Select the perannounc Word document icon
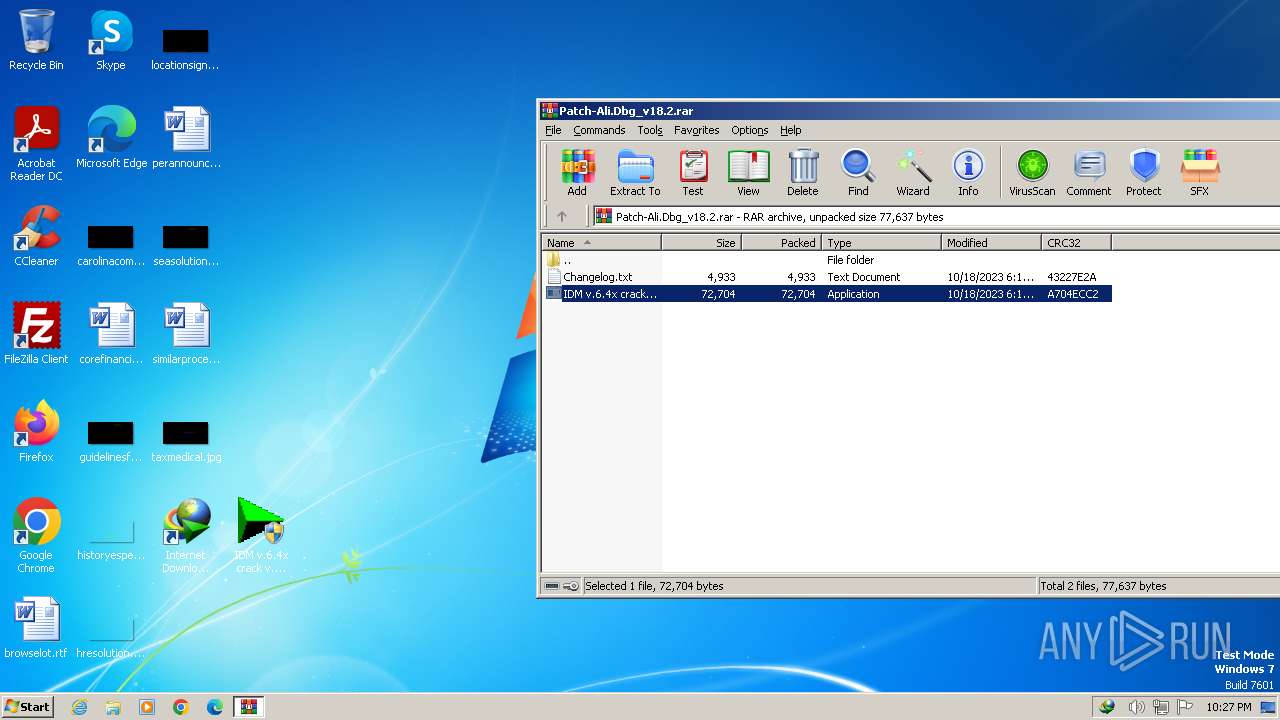 click(x=186, y=138)
